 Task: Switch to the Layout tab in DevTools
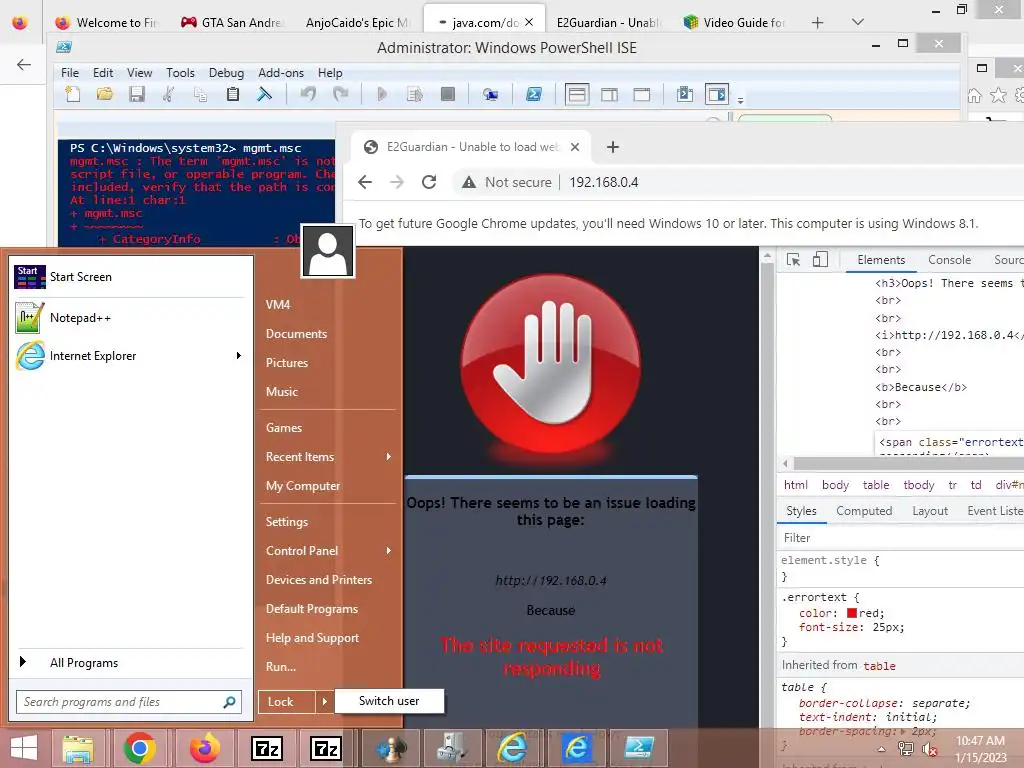click(x=930, y=511)
